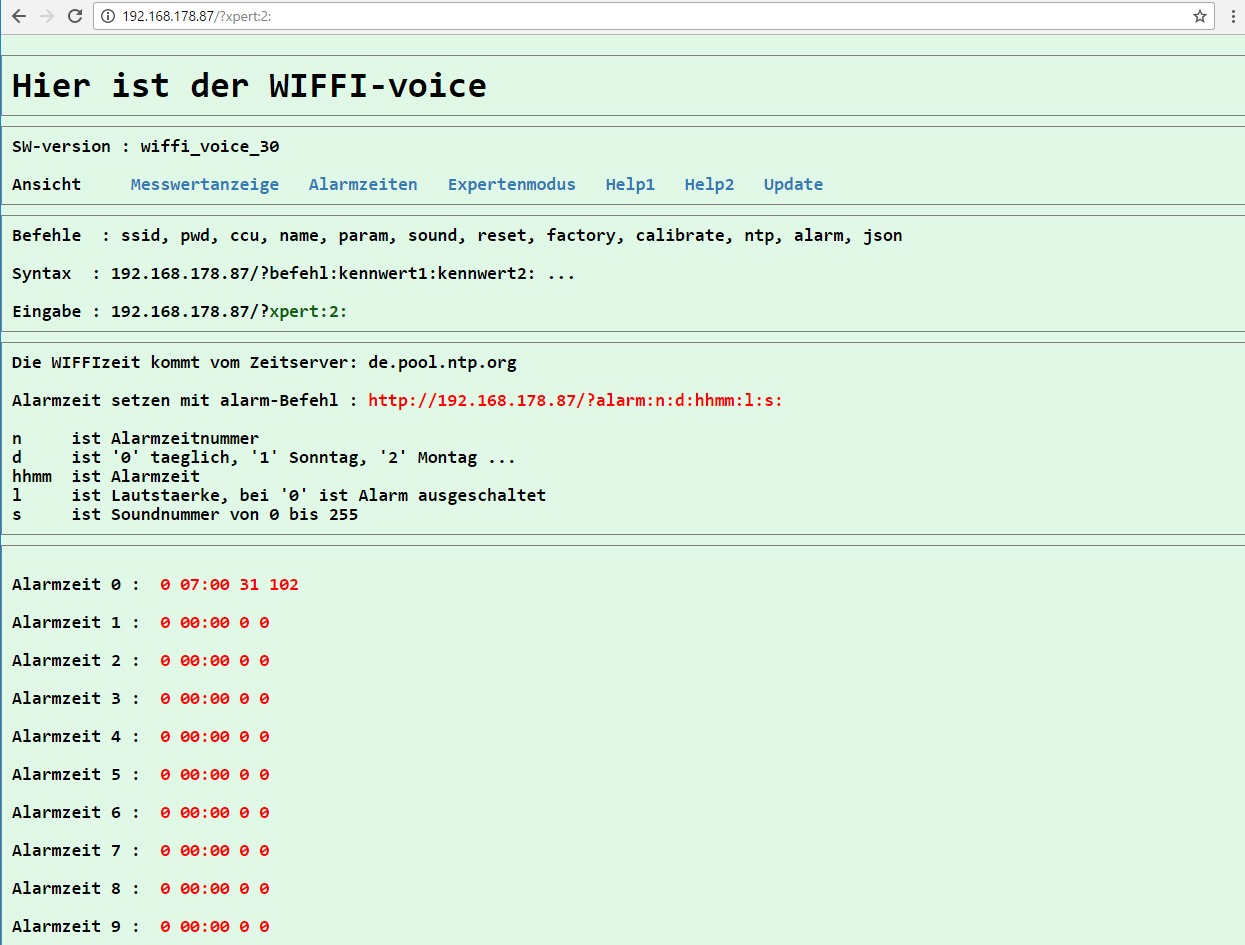The width and height of the screenshot is (1245, 945).
Task: Click the Syntax line with befehl:kennwert1:kennwert2
Action: 294,274
